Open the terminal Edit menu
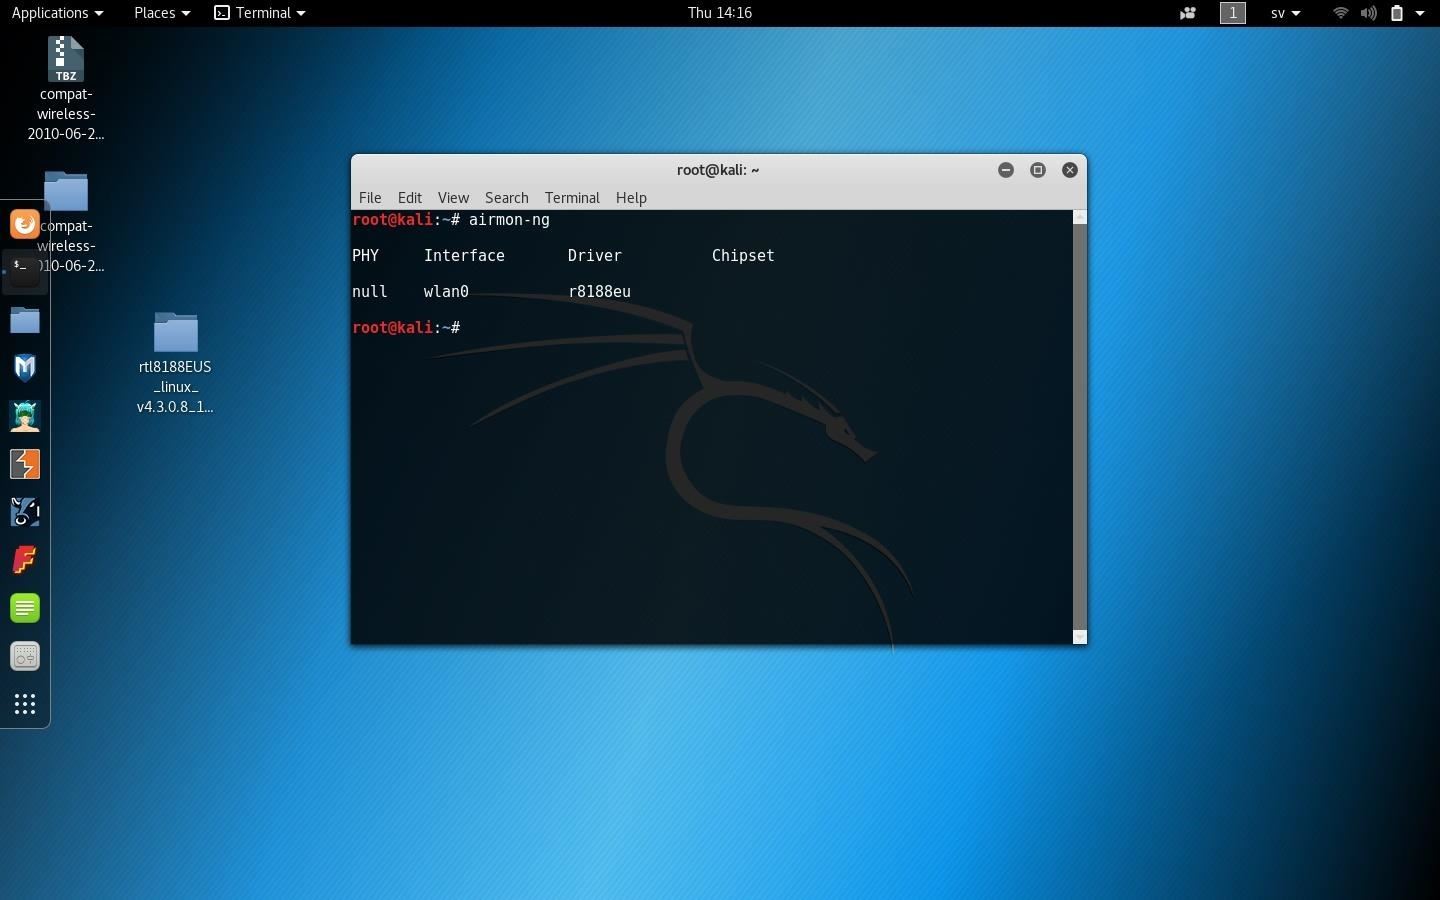 (x=410, y=198)
